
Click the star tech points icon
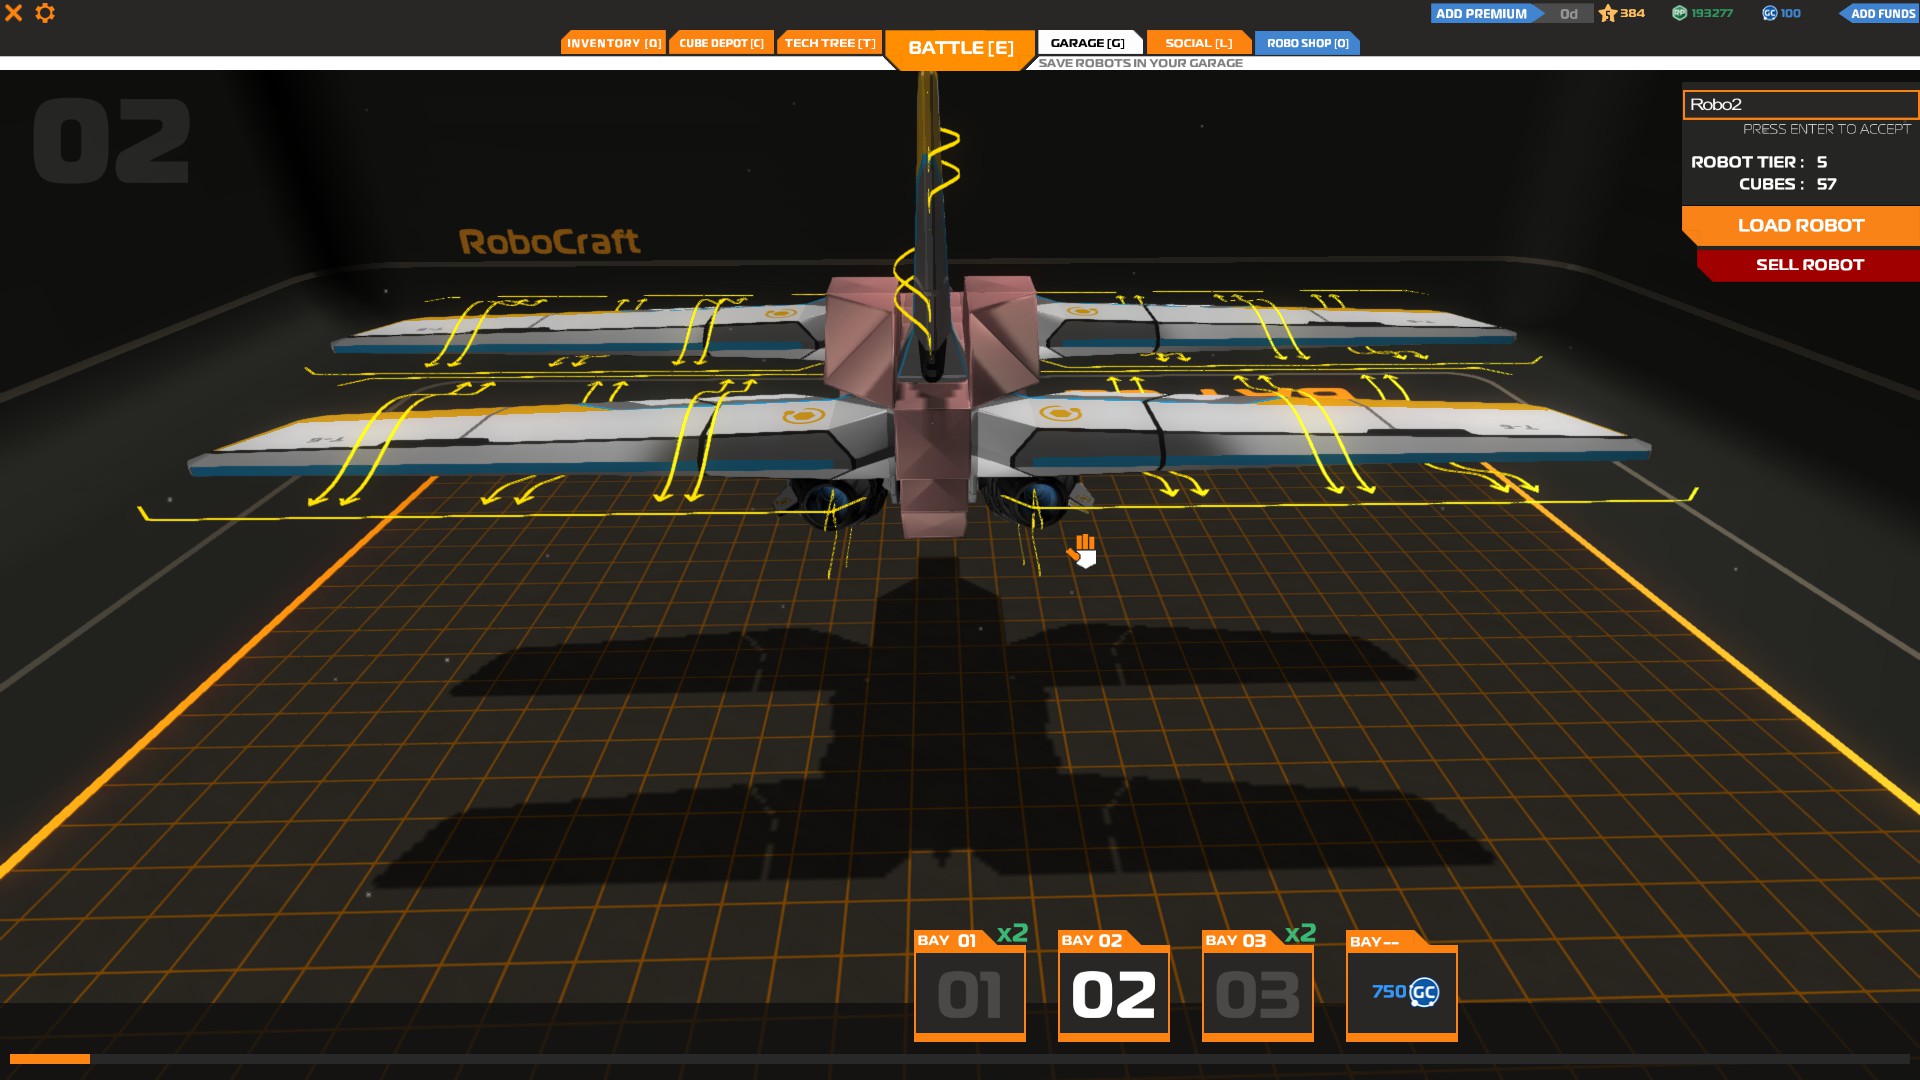pyautogui.click(x=1607, y=13)
